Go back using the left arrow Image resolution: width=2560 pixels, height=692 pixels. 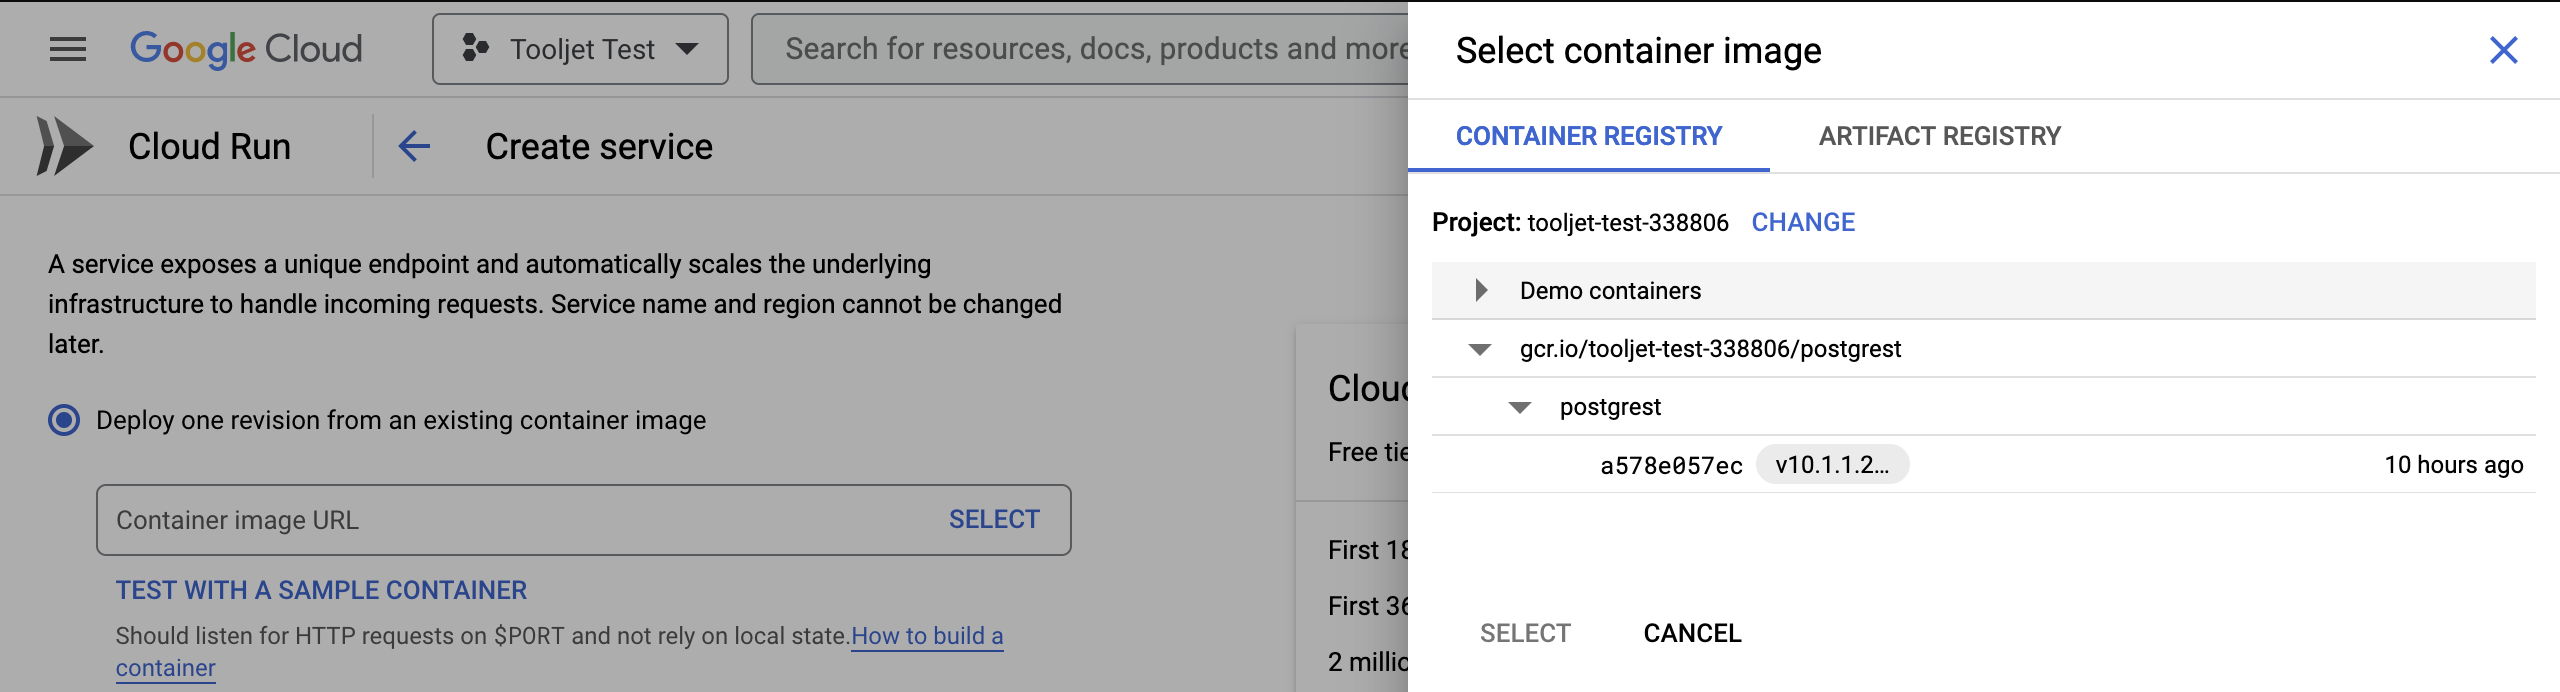pyautogui.click(x=414, y=146)
